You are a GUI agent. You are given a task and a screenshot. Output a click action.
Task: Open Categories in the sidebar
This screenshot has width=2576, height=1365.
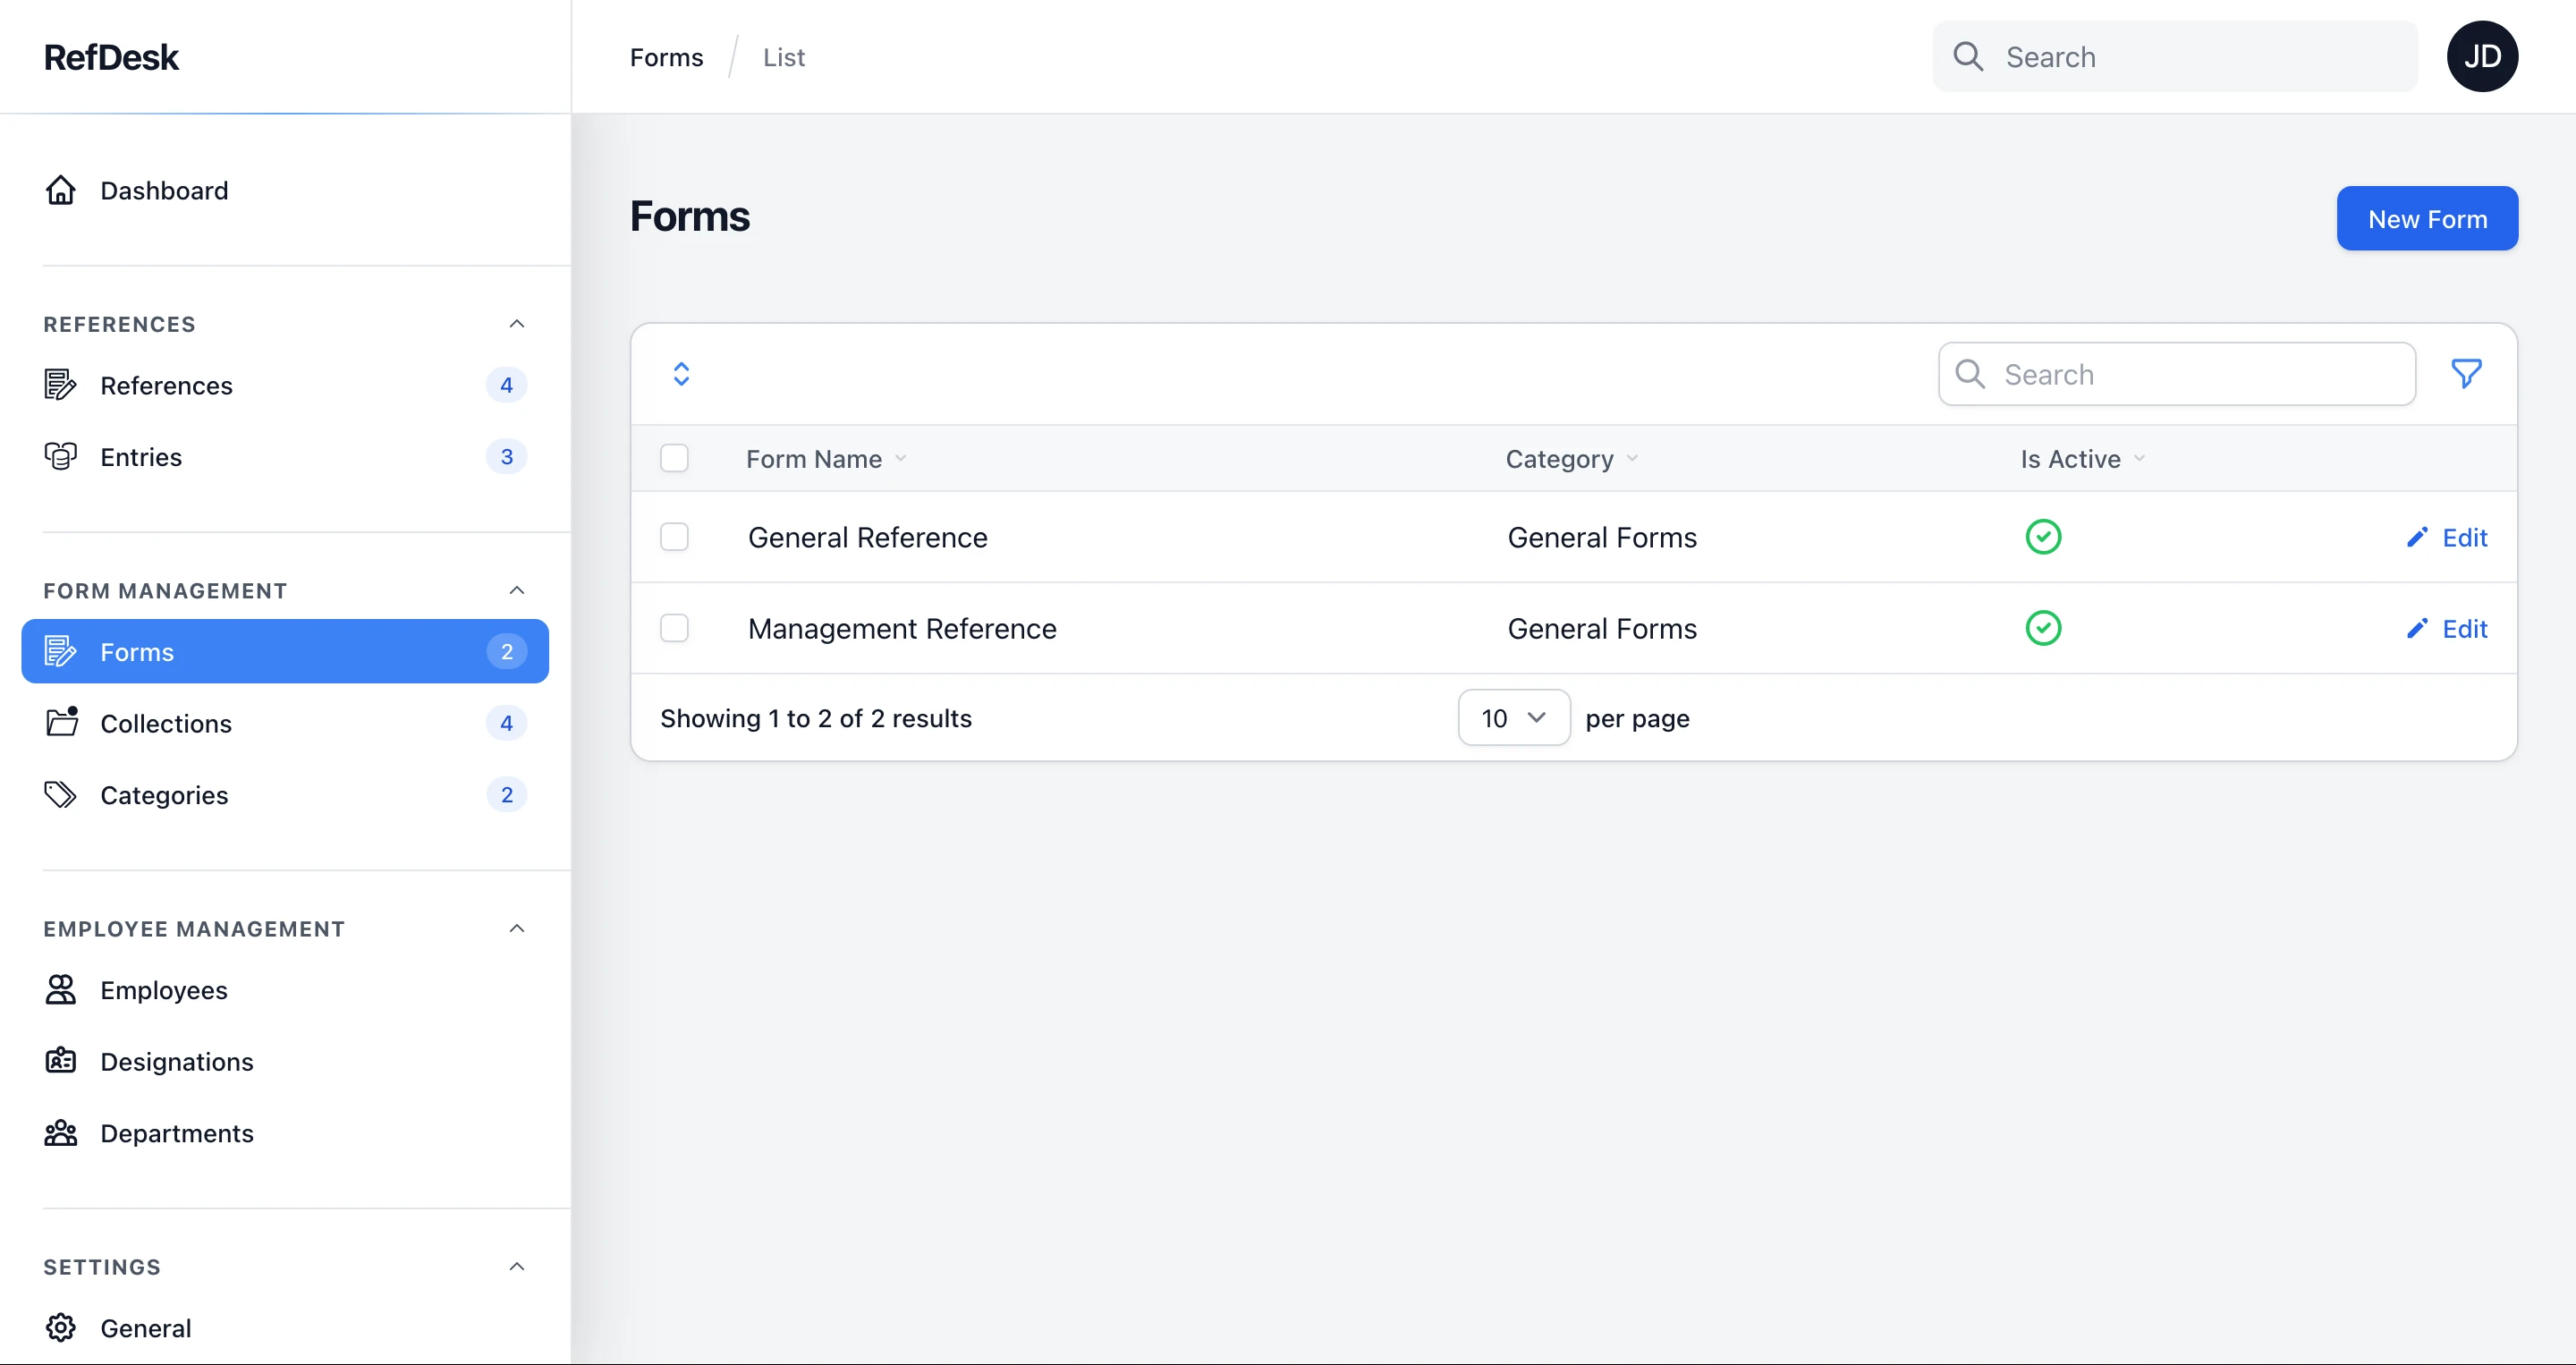click(x=285, y=795)
